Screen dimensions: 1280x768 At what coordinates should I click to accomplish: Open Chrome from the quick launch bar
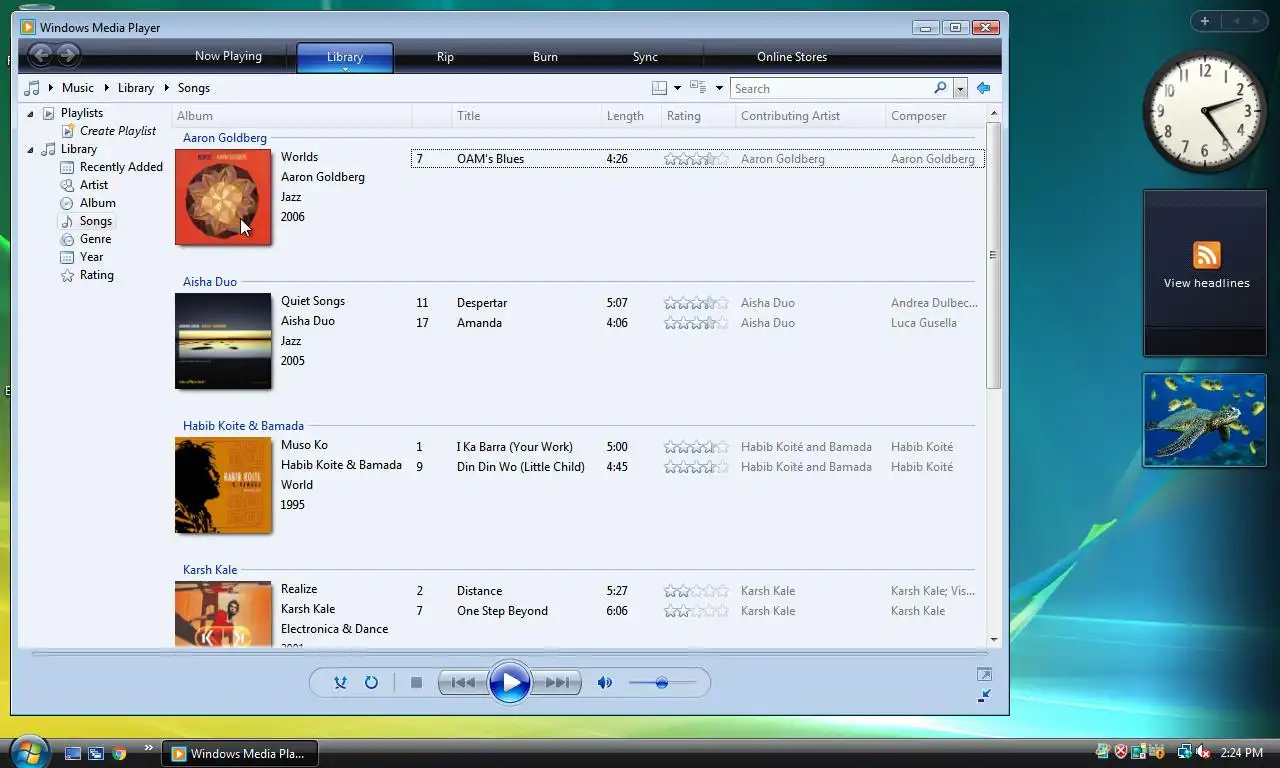coord(119,753)
